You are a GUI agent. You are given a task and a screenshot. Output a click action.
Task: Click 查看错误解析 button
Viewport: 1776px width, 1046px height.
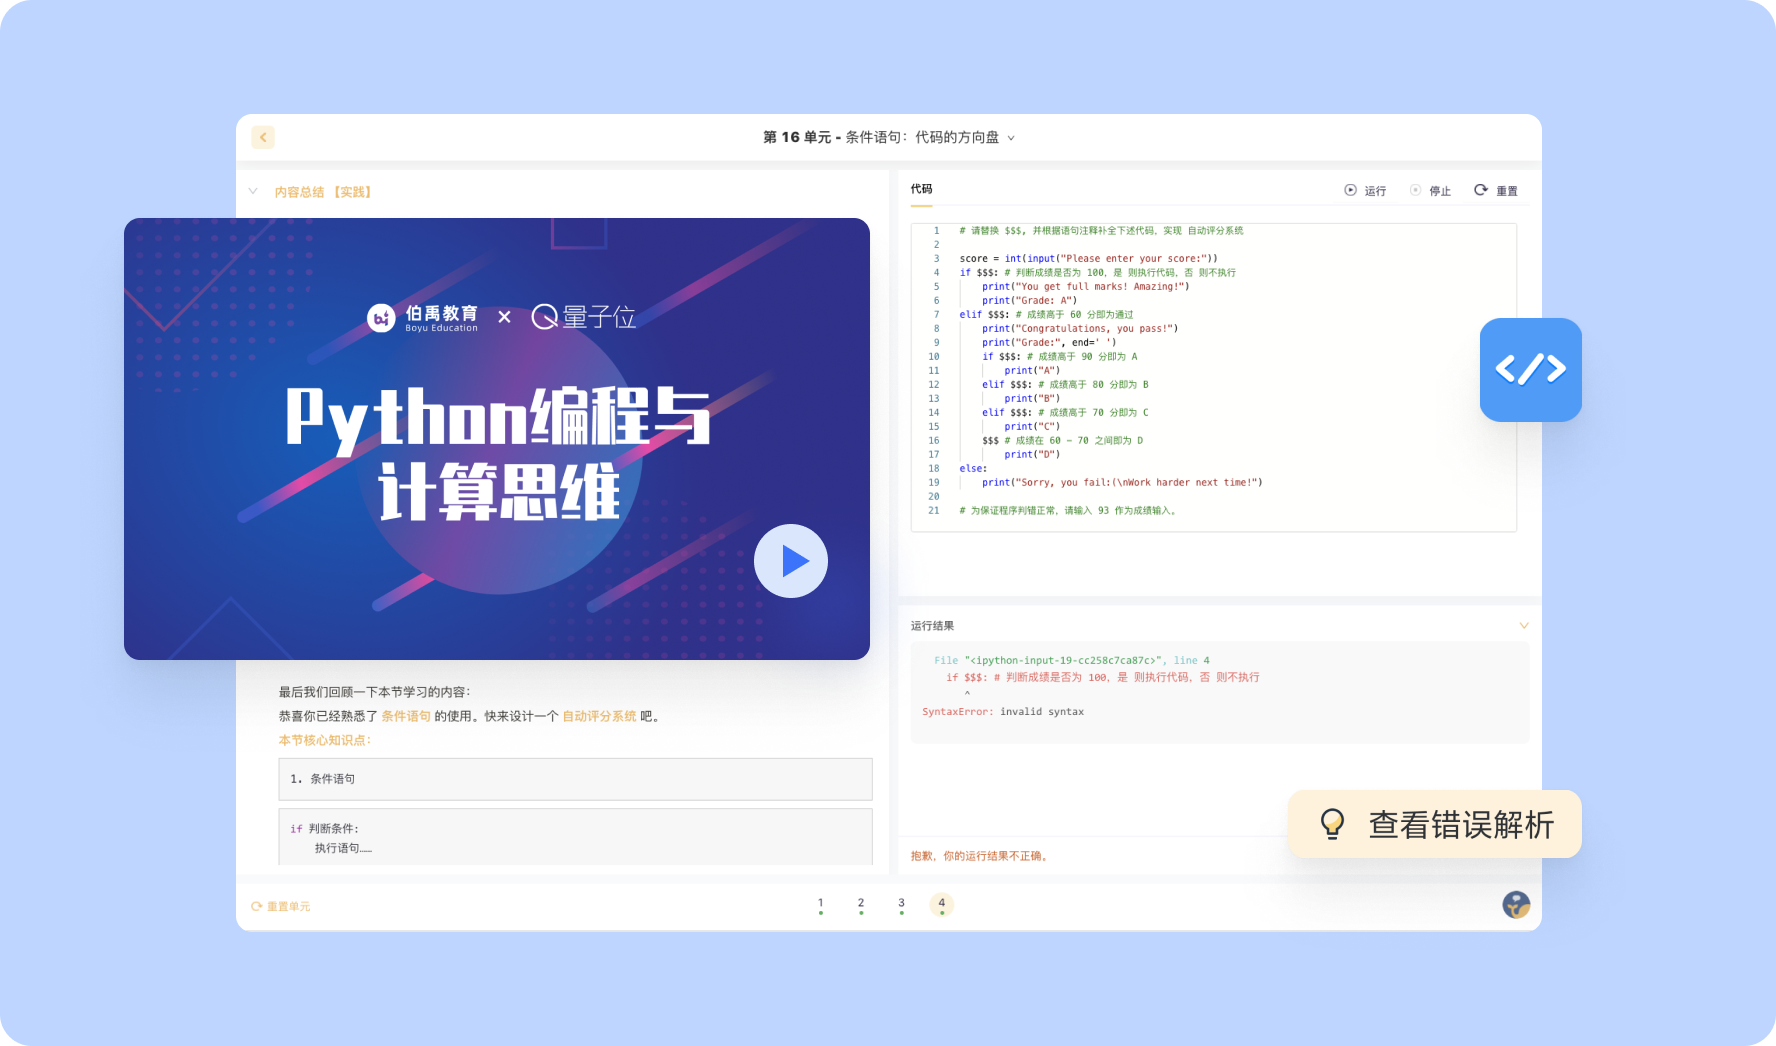click(x=1460, y=825)
